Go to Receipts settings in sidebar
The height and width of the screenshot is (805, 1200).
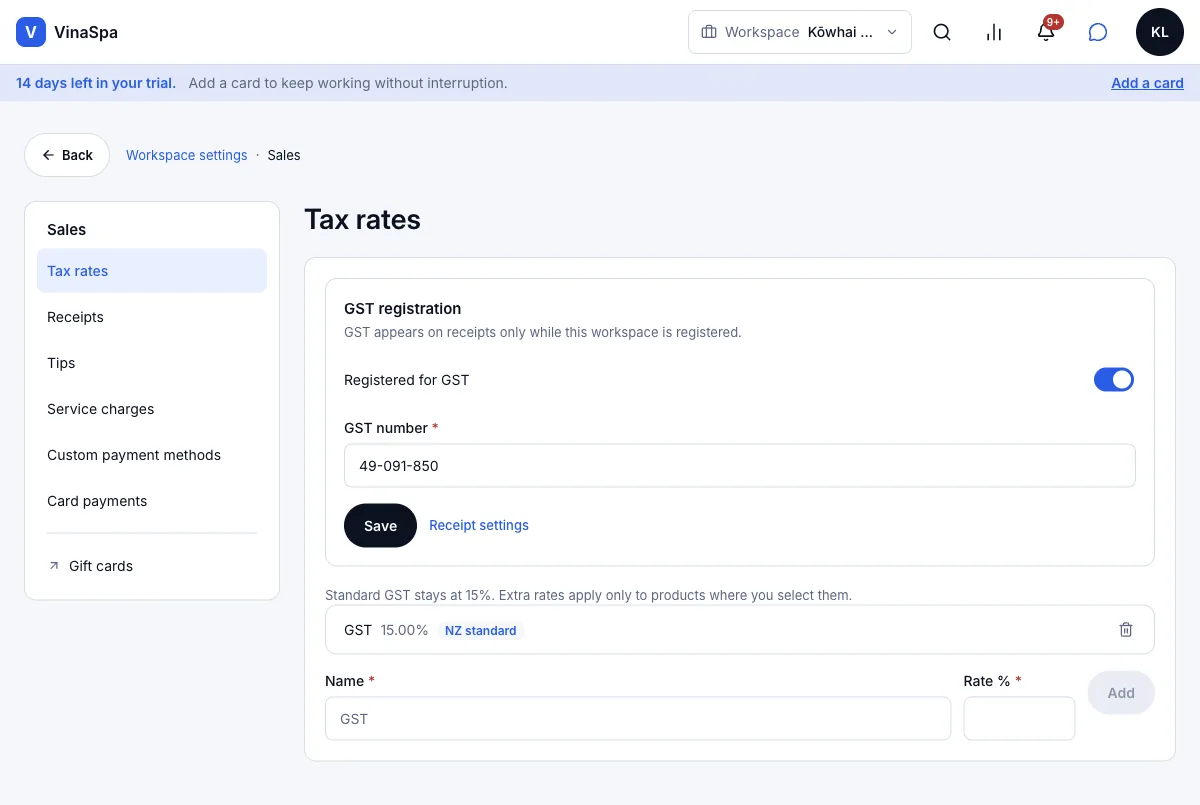[x=152, y=317]
